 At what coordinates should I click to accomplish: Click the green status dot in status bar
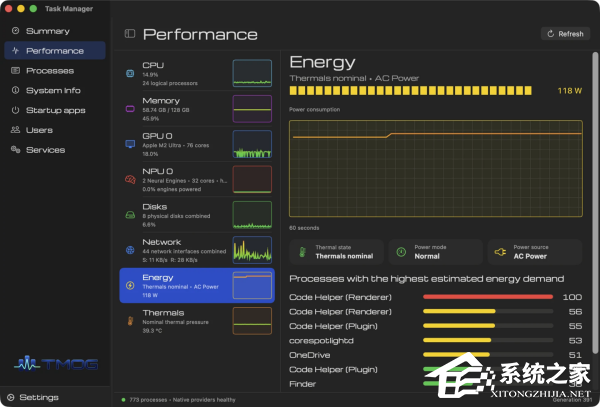click(x=123, y=400)
